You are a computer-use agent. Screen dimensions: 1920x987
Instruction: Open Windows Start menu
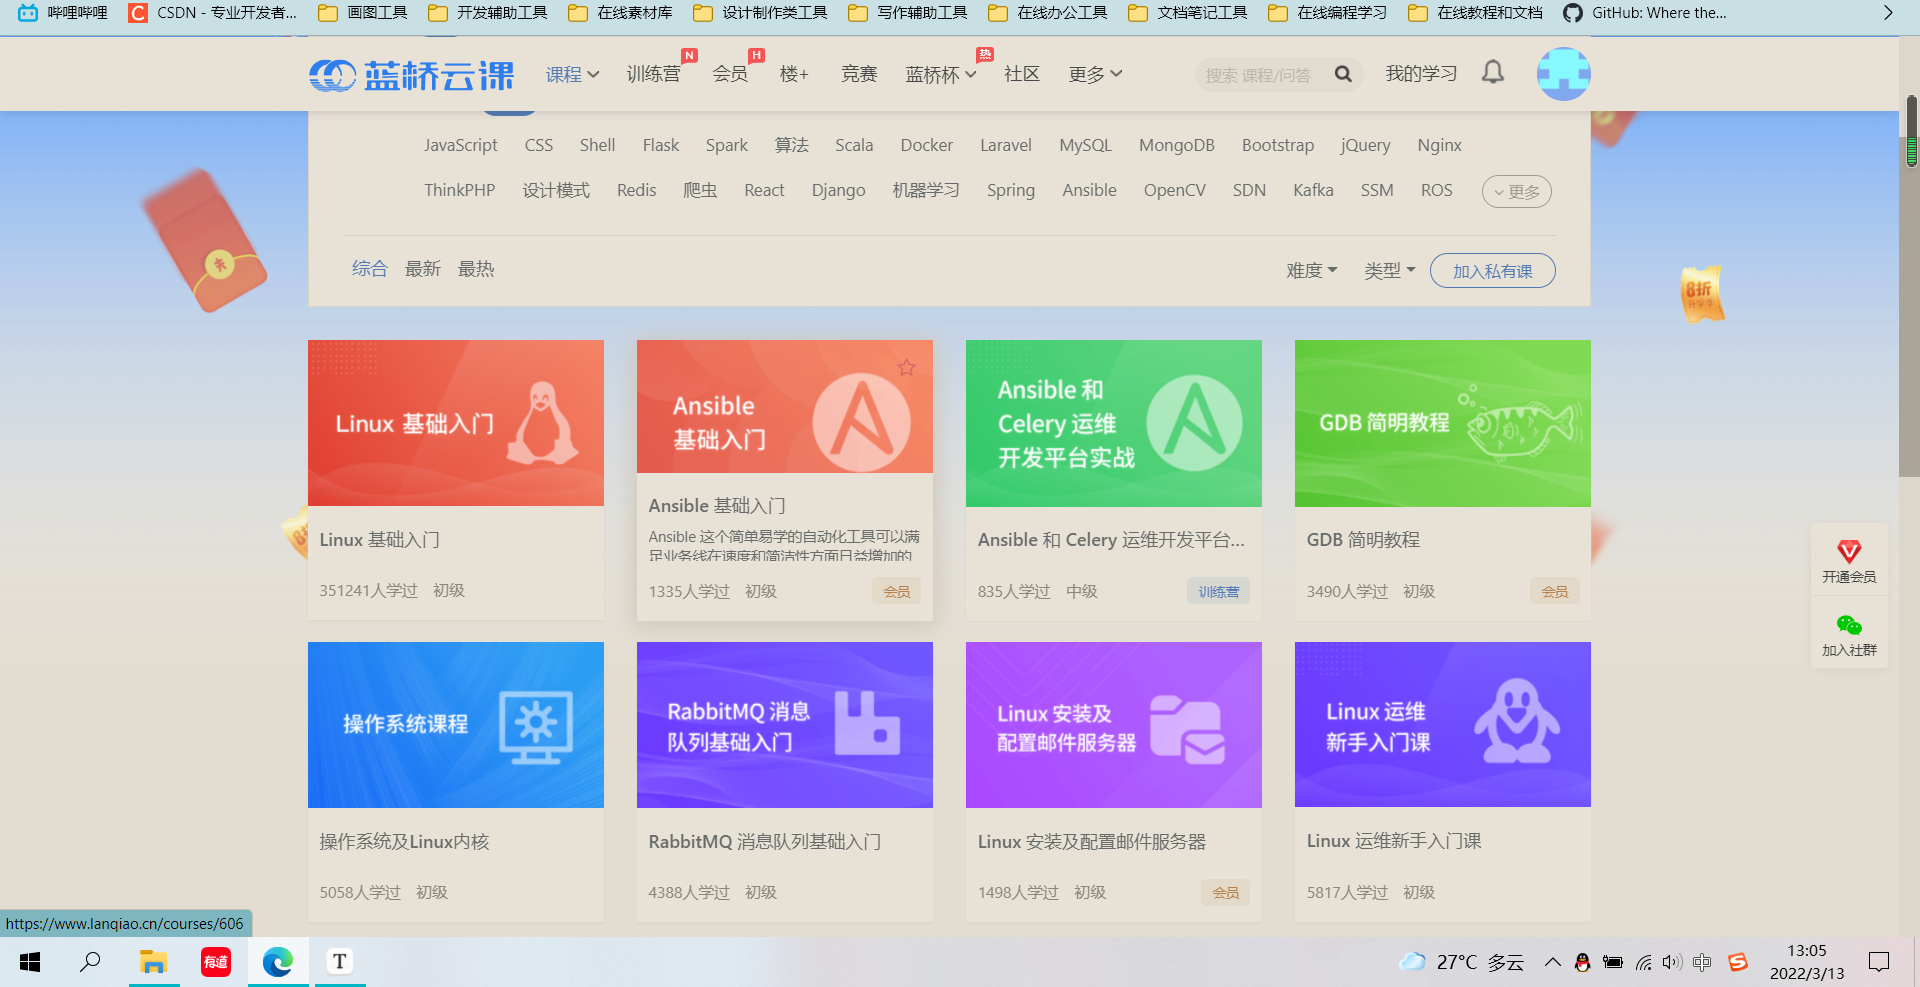tap(30, 962)
